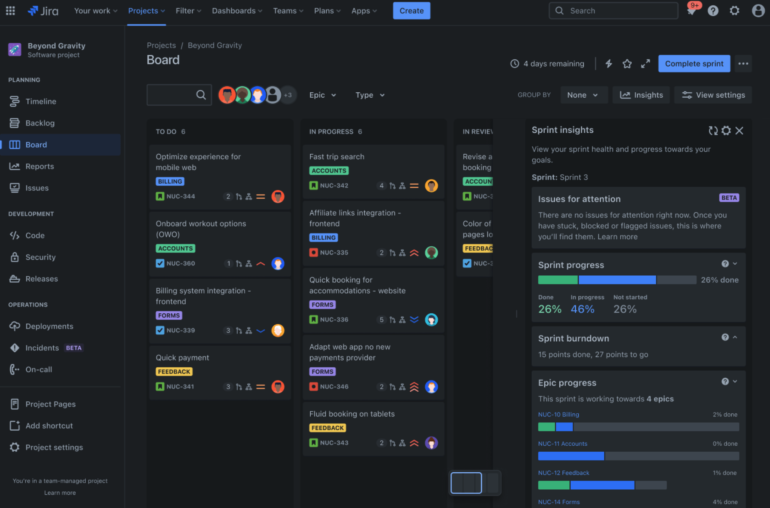Open the Plans menu
This screenshot has width=770, height=508.
pos(327,10)
